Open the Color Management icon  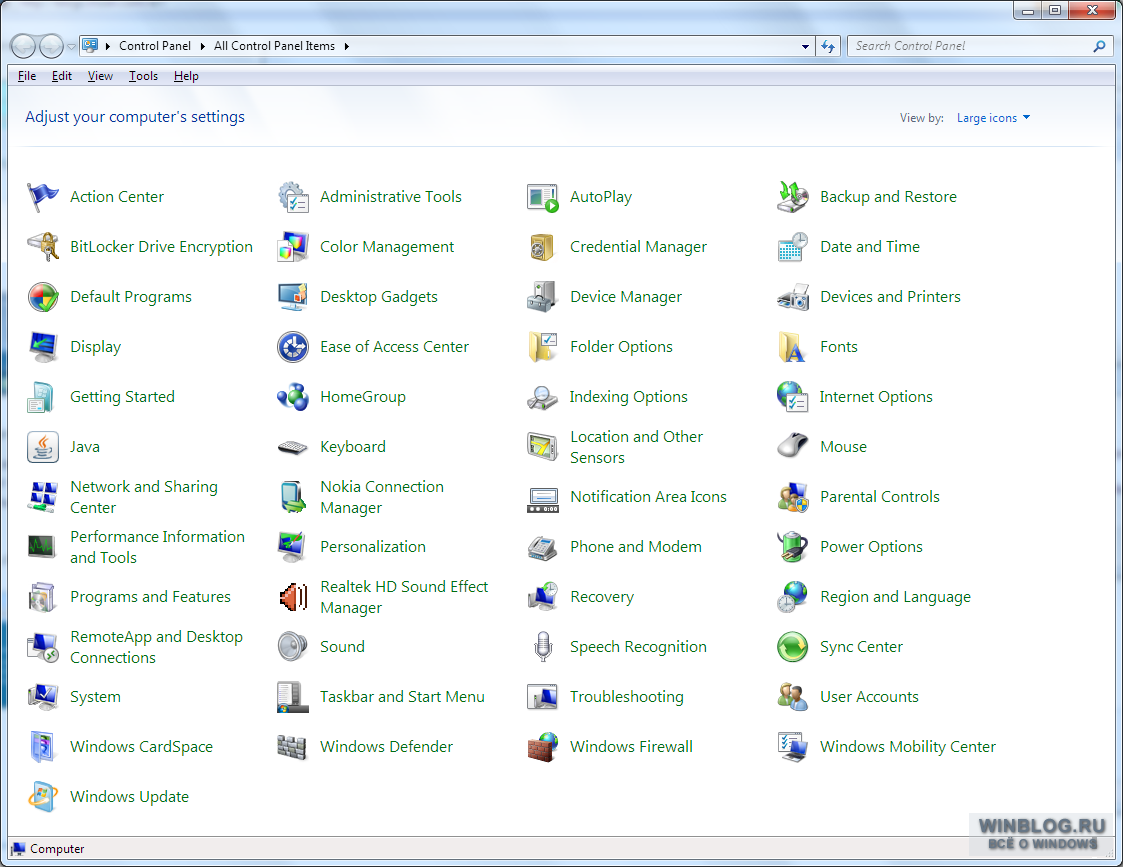coord(293,247)
